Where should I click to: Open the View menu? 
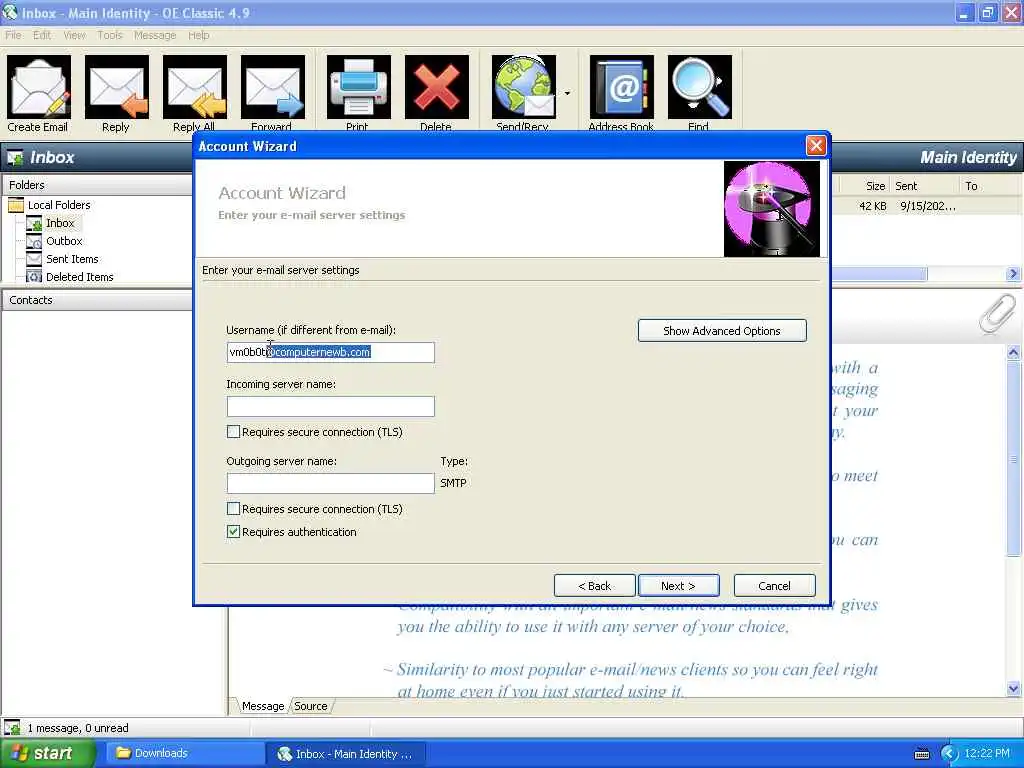[74, 35]
